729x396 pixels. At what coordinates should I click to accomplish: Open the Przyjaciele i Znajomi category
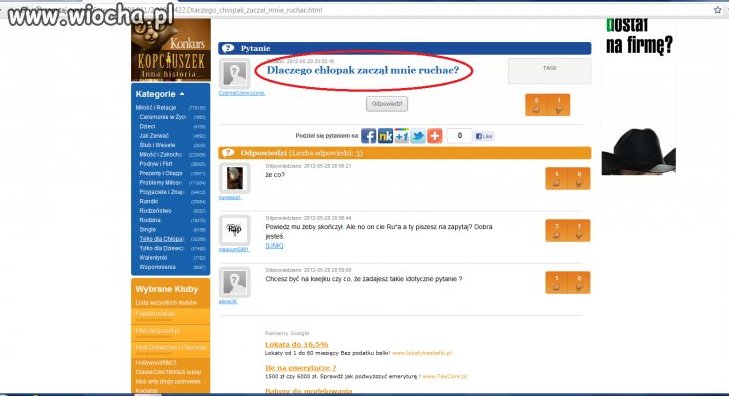[162, 192]
